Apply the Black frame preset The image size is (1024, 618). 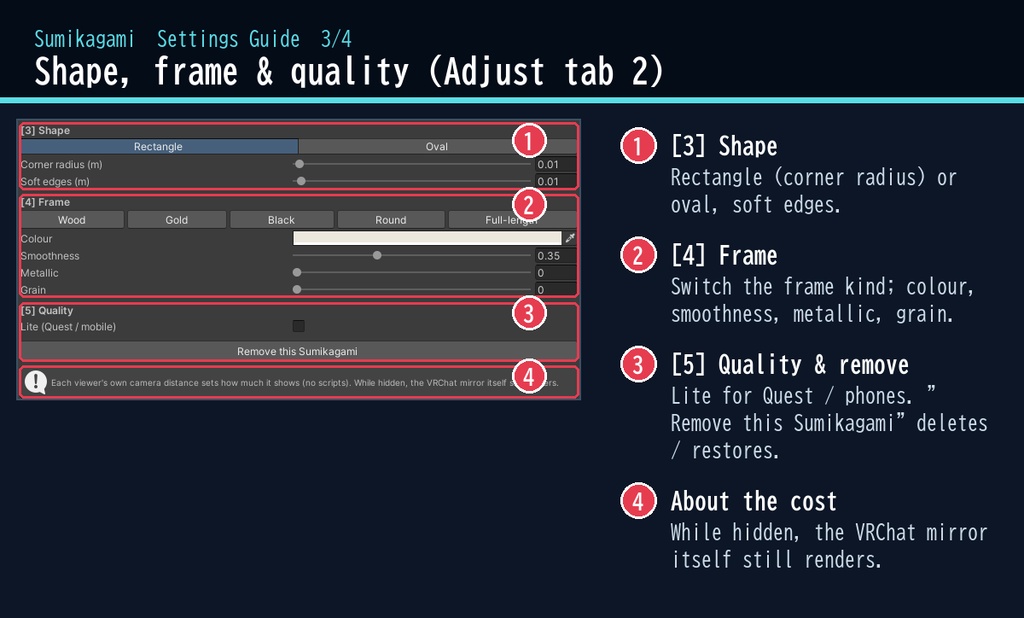[281, 220]
